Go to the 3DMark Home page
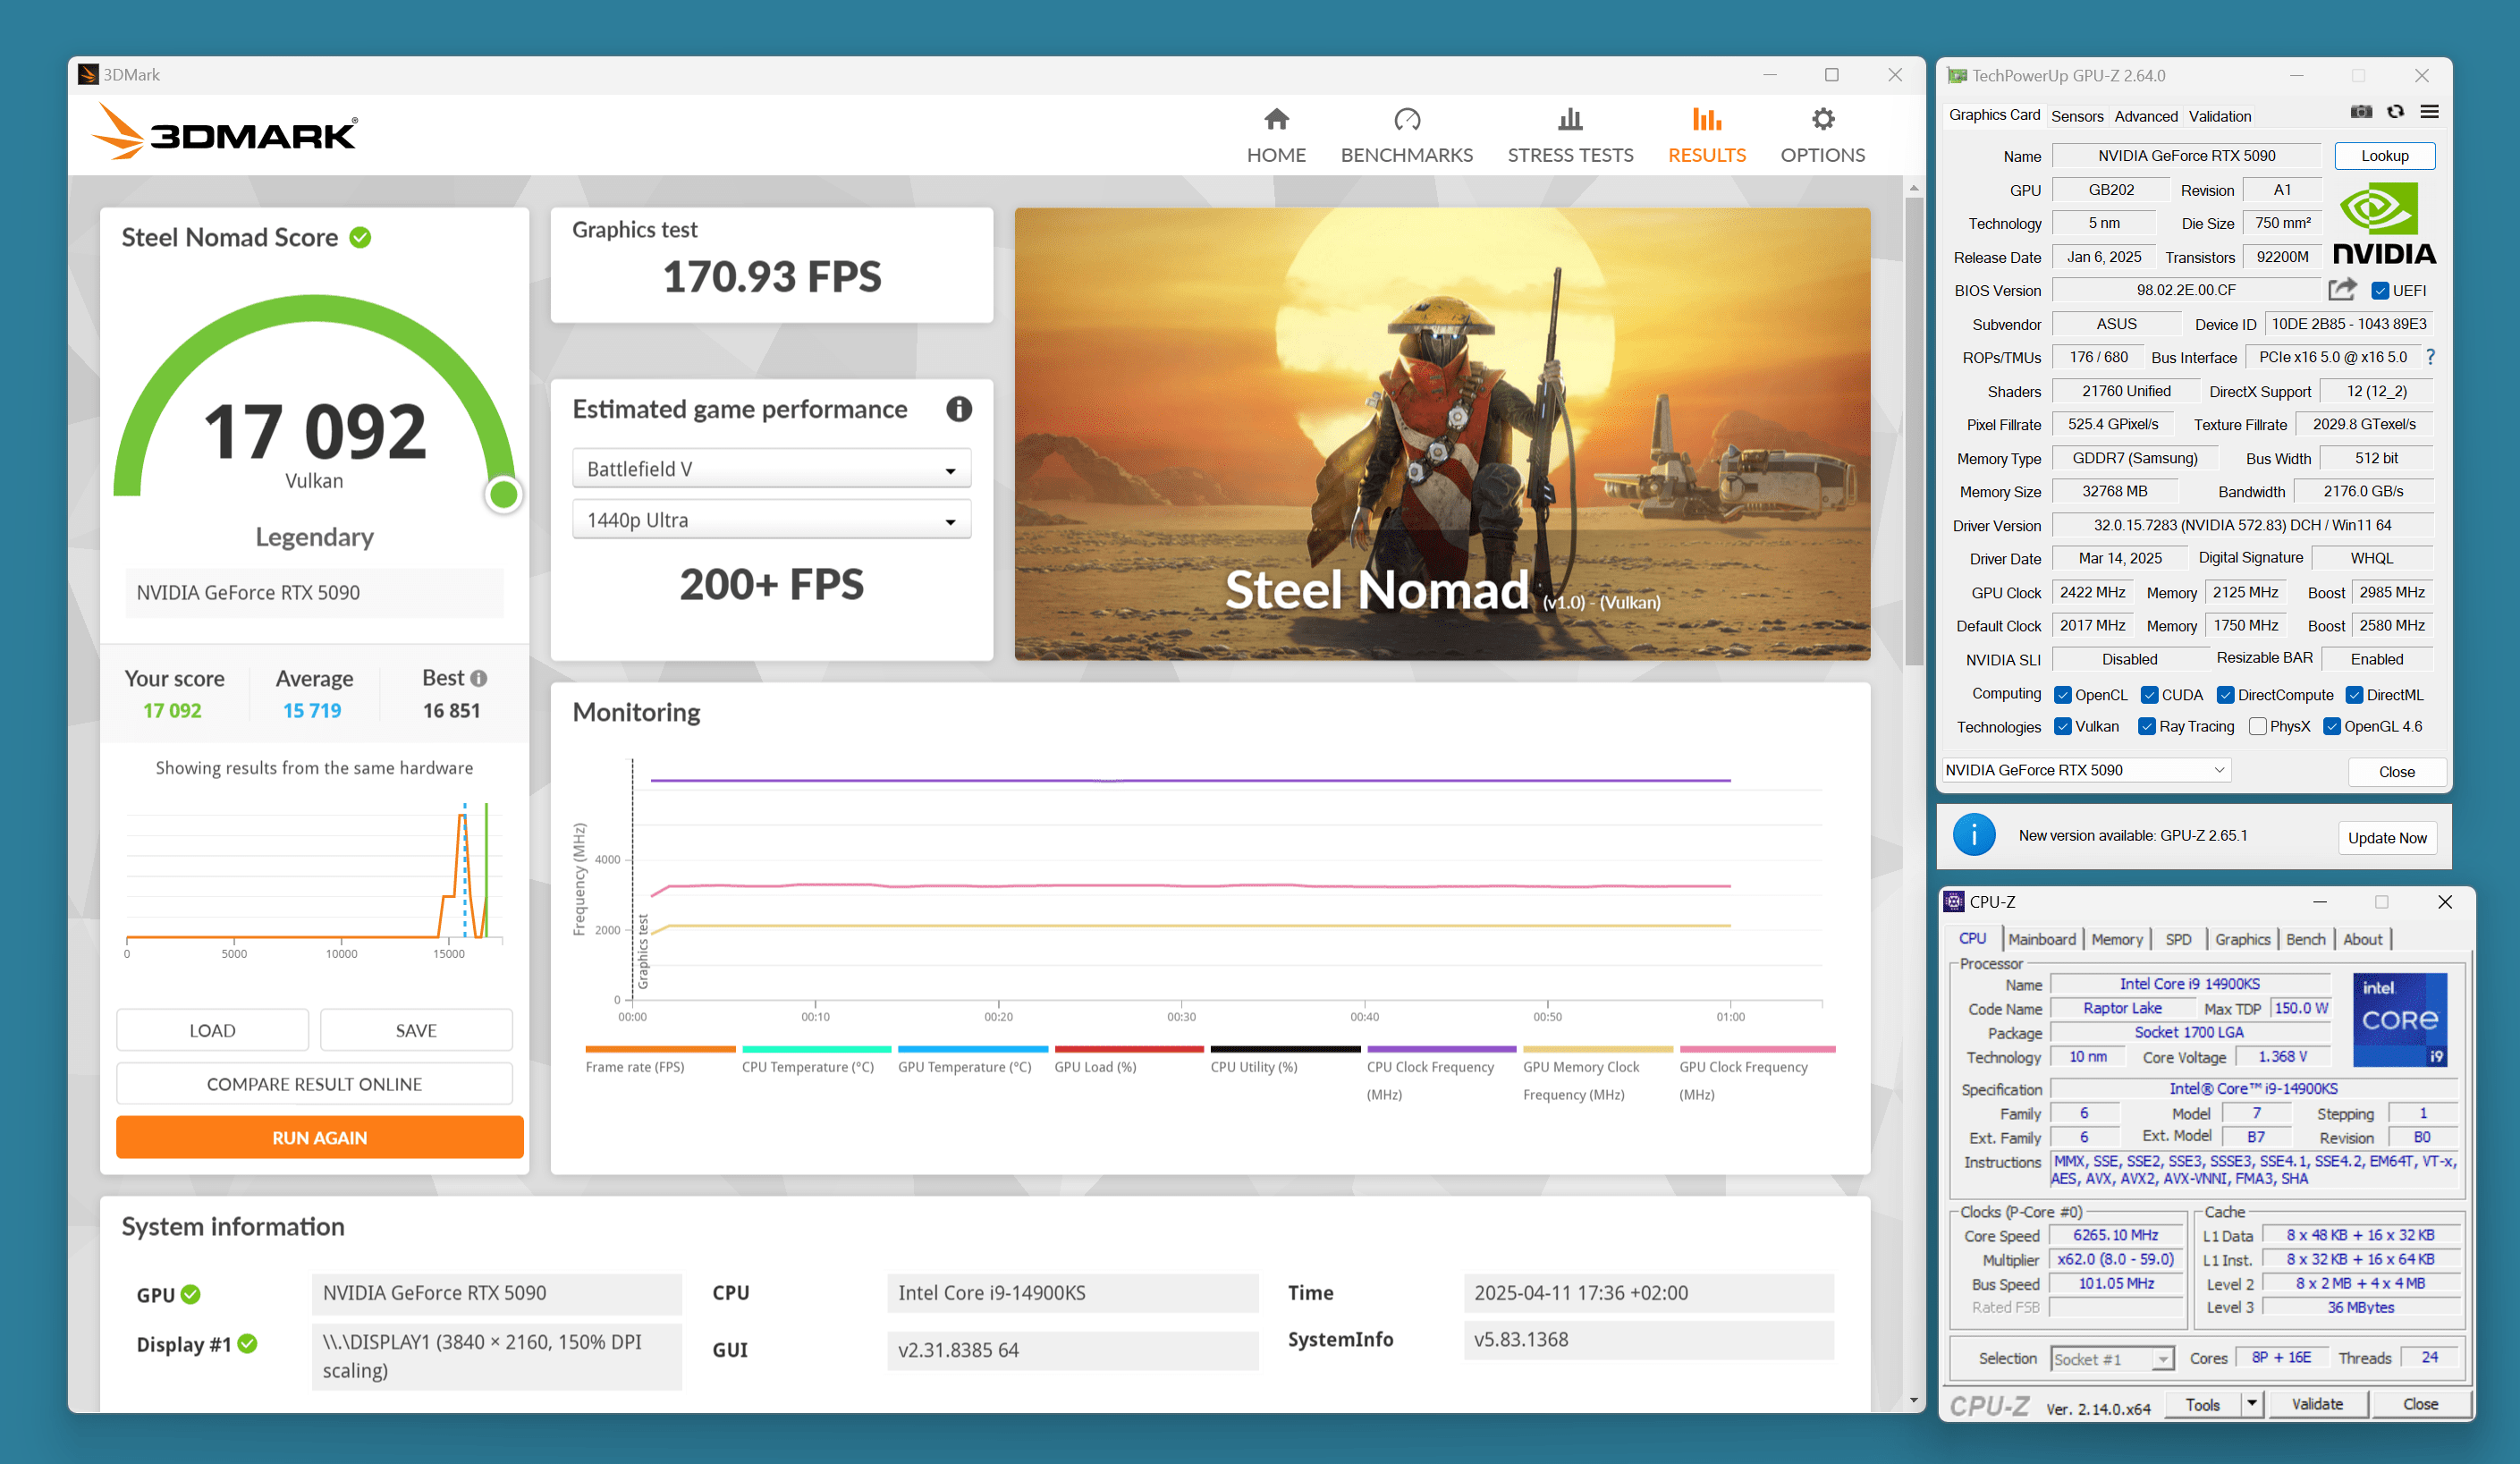Screen dimensions: 2520x1464 (1276, 136)
